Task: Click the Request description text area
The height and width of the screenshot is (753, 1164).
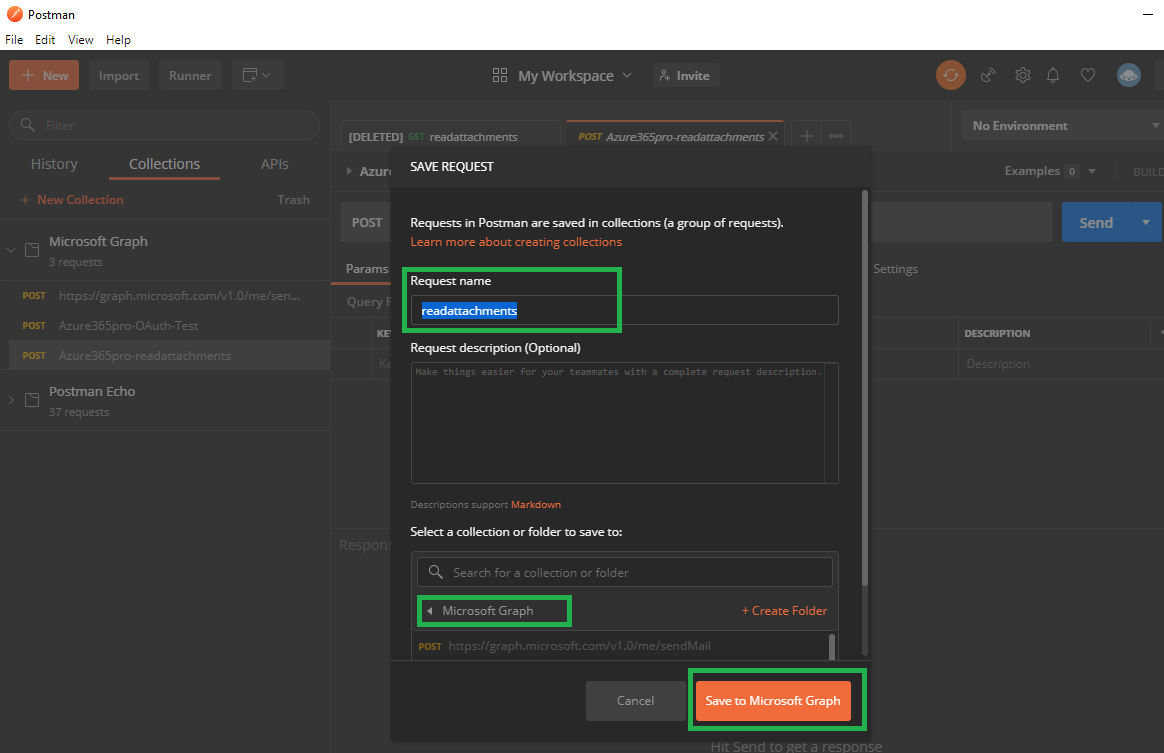Action: 624,423
